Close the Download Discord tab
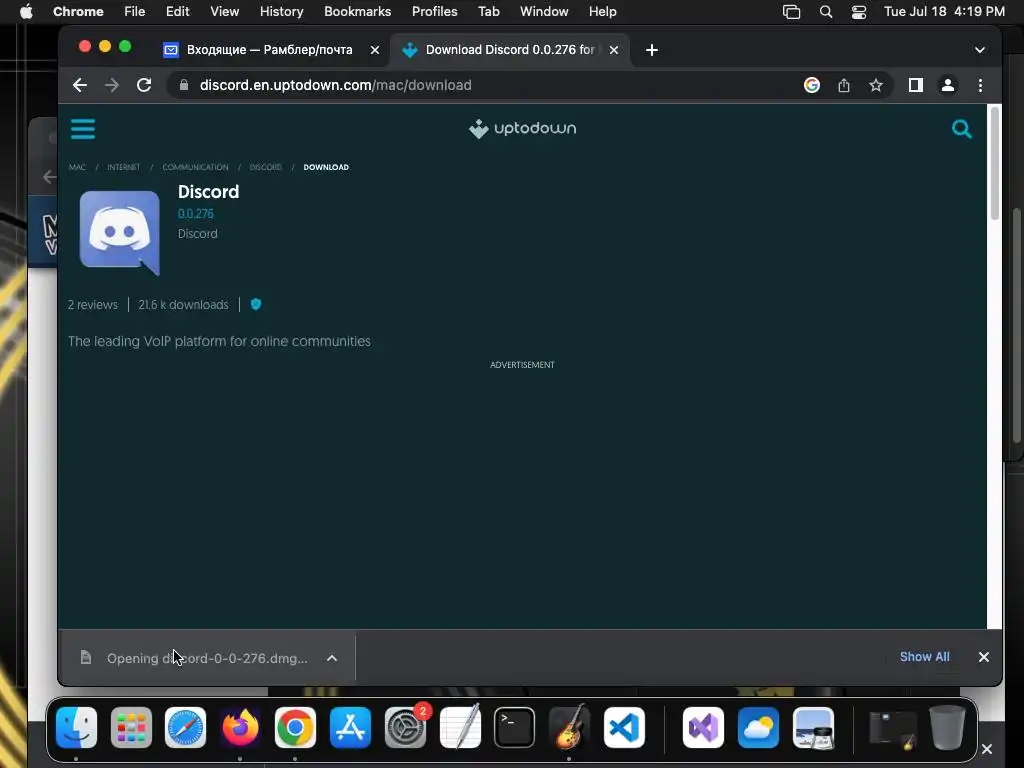Image resolution: width=1024 pixels, height=768 pixels. [x=614, y=50]
